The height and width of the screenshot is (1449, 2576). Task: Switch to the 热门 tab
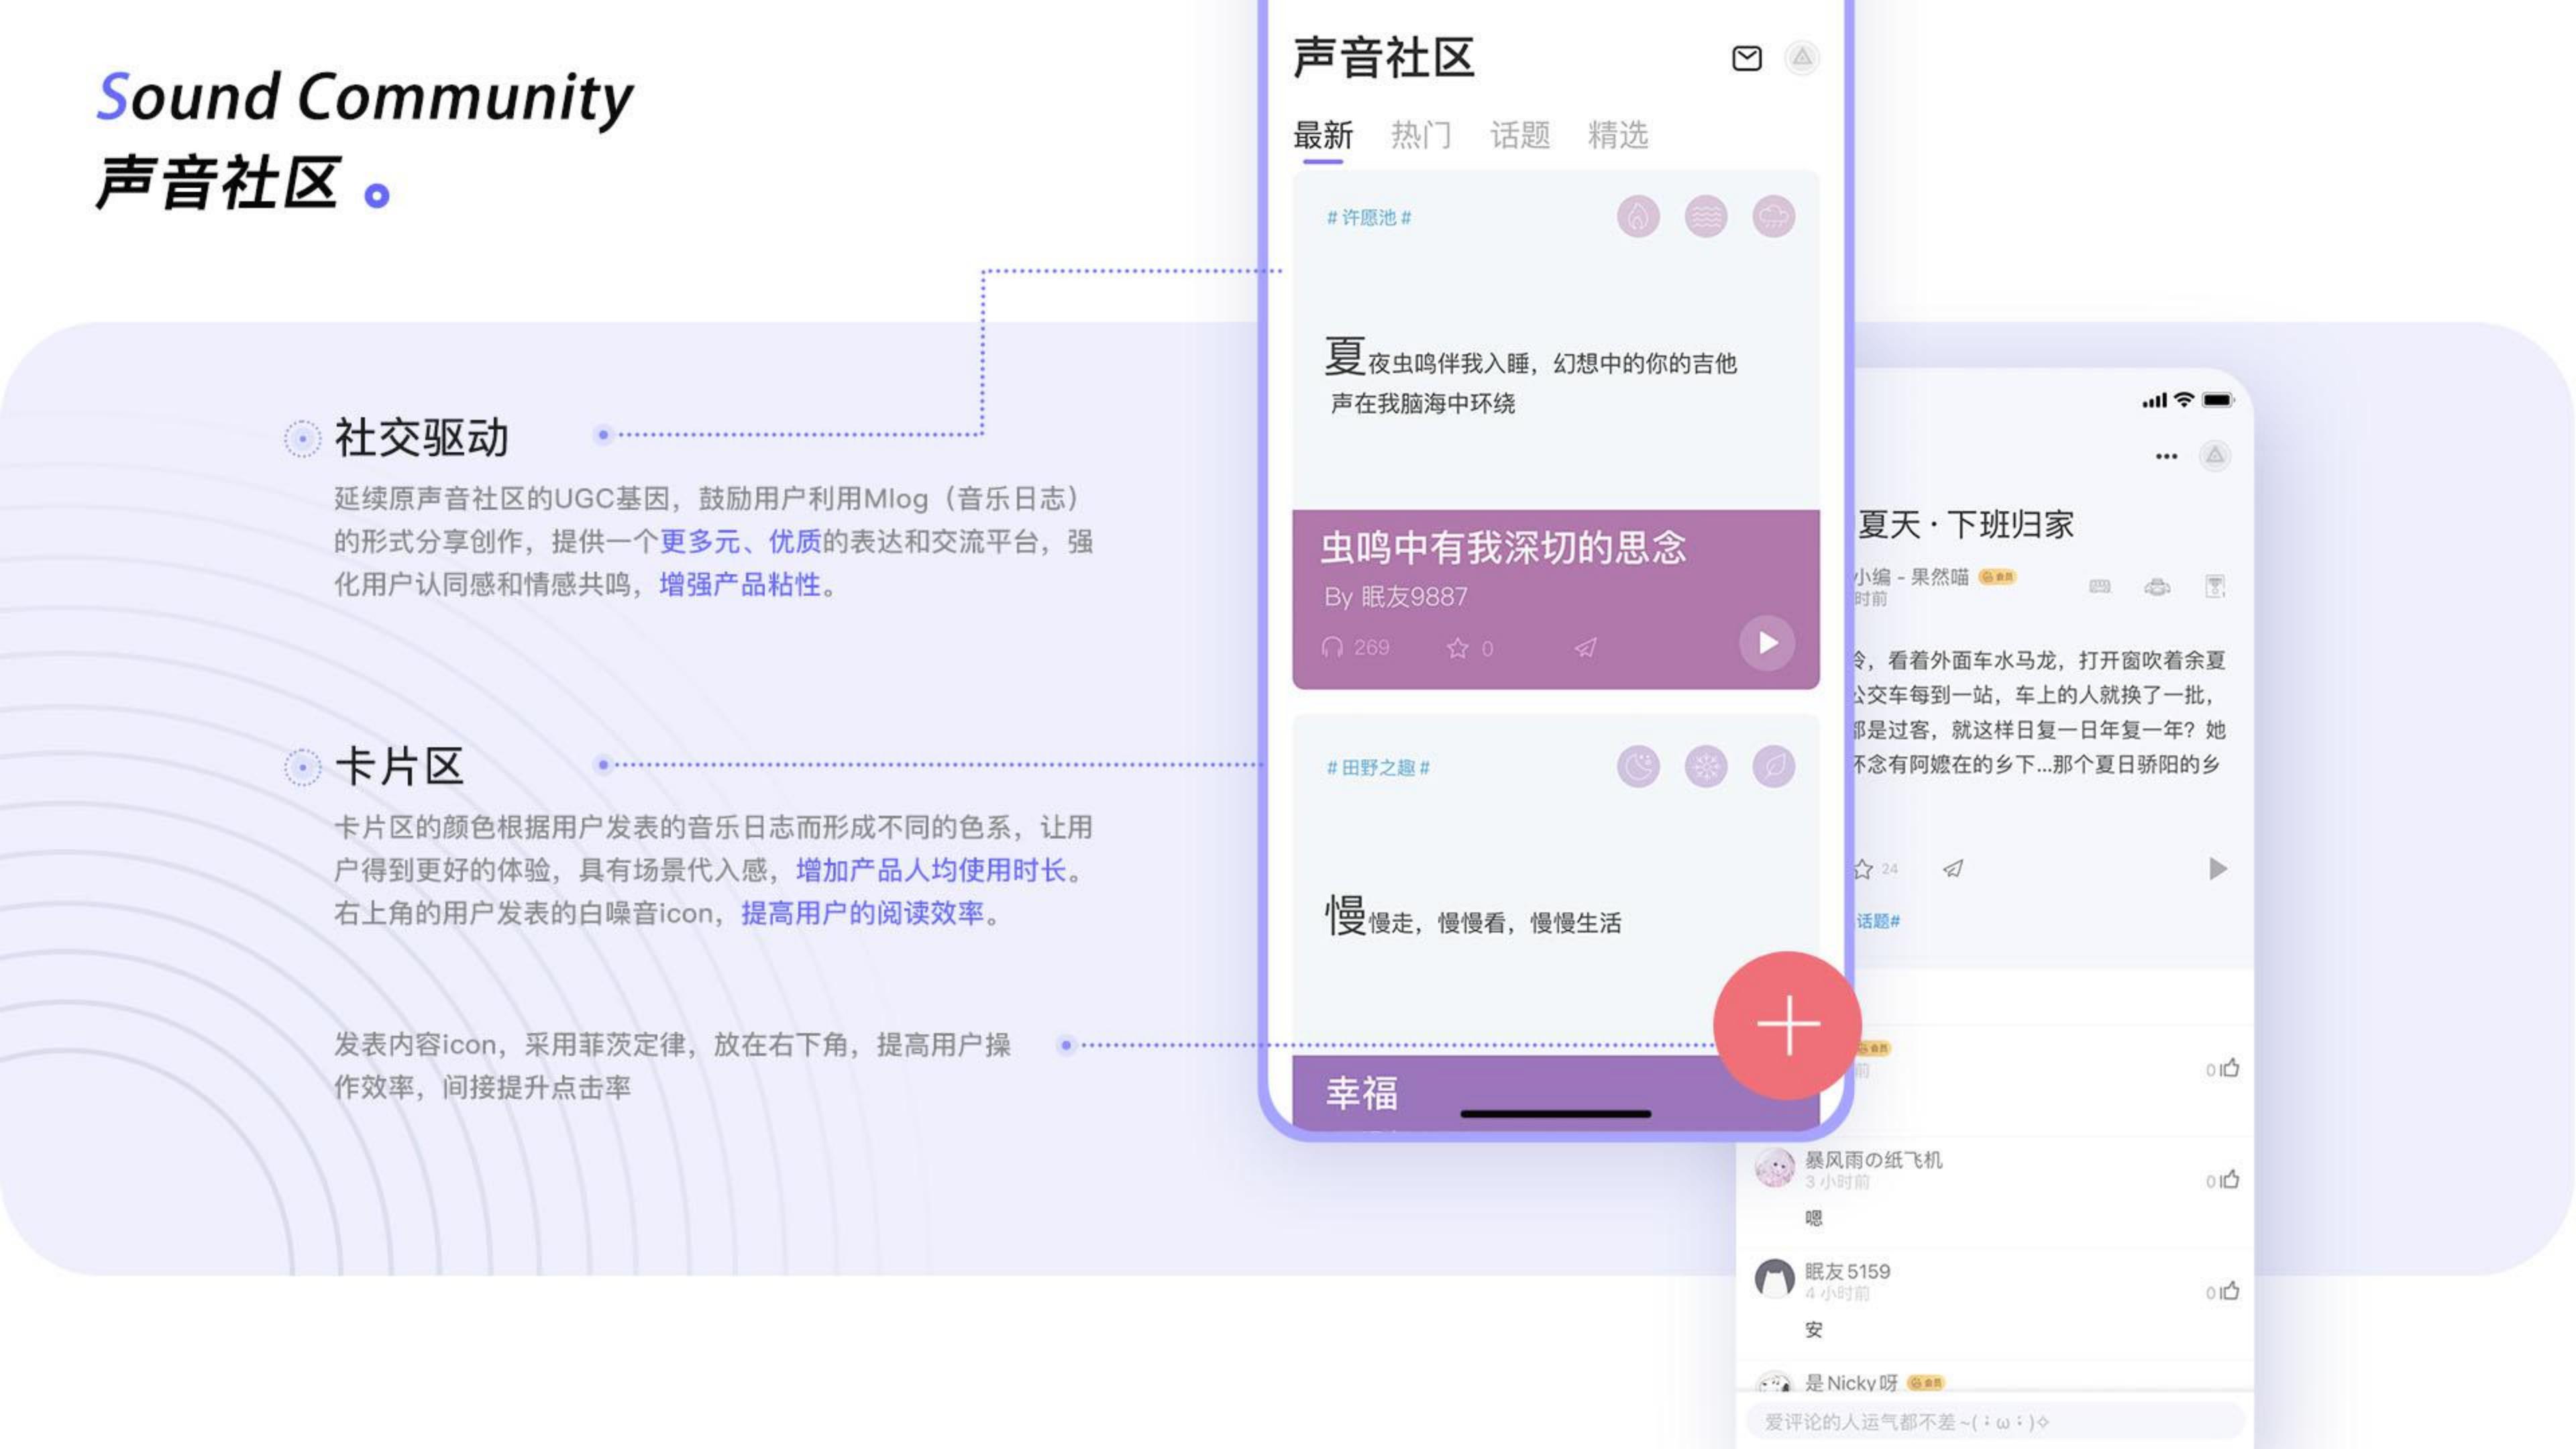(x=1420, y=135)
